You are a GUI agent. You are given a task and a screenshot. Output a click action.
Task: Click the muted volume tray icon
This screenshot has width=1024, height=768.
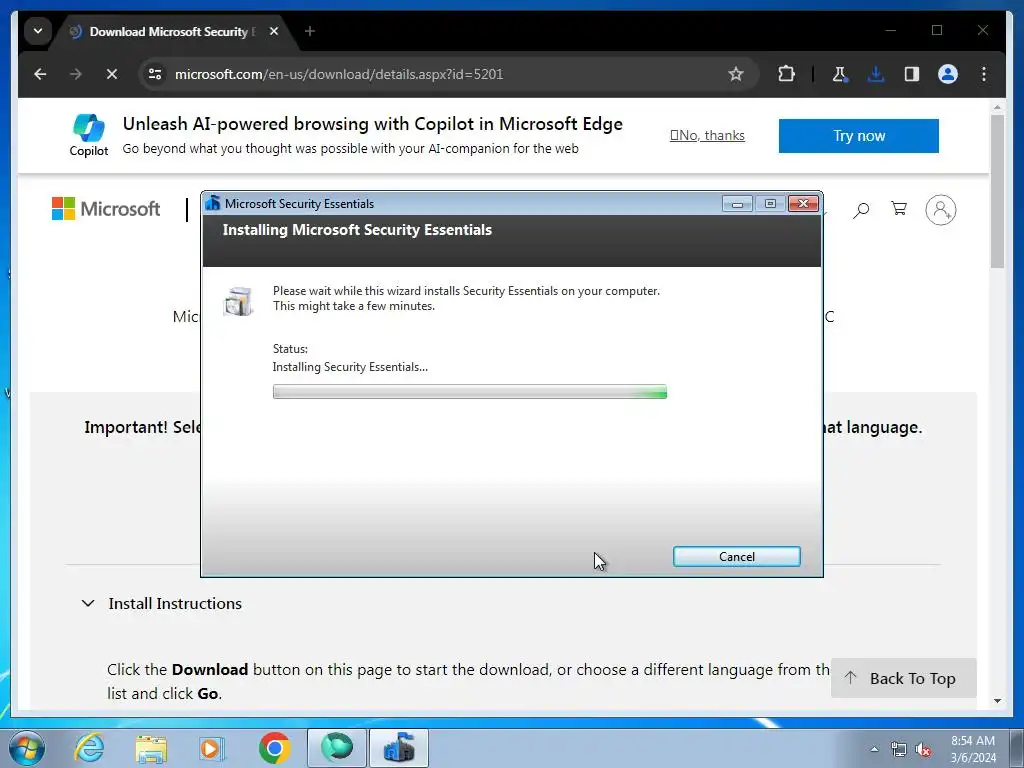click(x=923, y=749)
